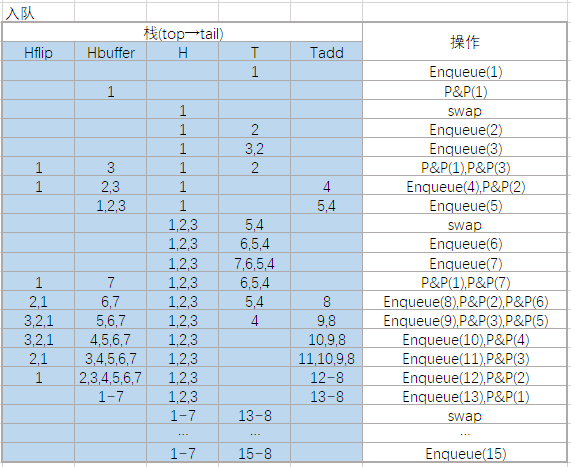The height and width of the screenshot is (467, 571).
Task: Select the Enqueue(10),P&P(4) cell
Action: pos(465,339)
